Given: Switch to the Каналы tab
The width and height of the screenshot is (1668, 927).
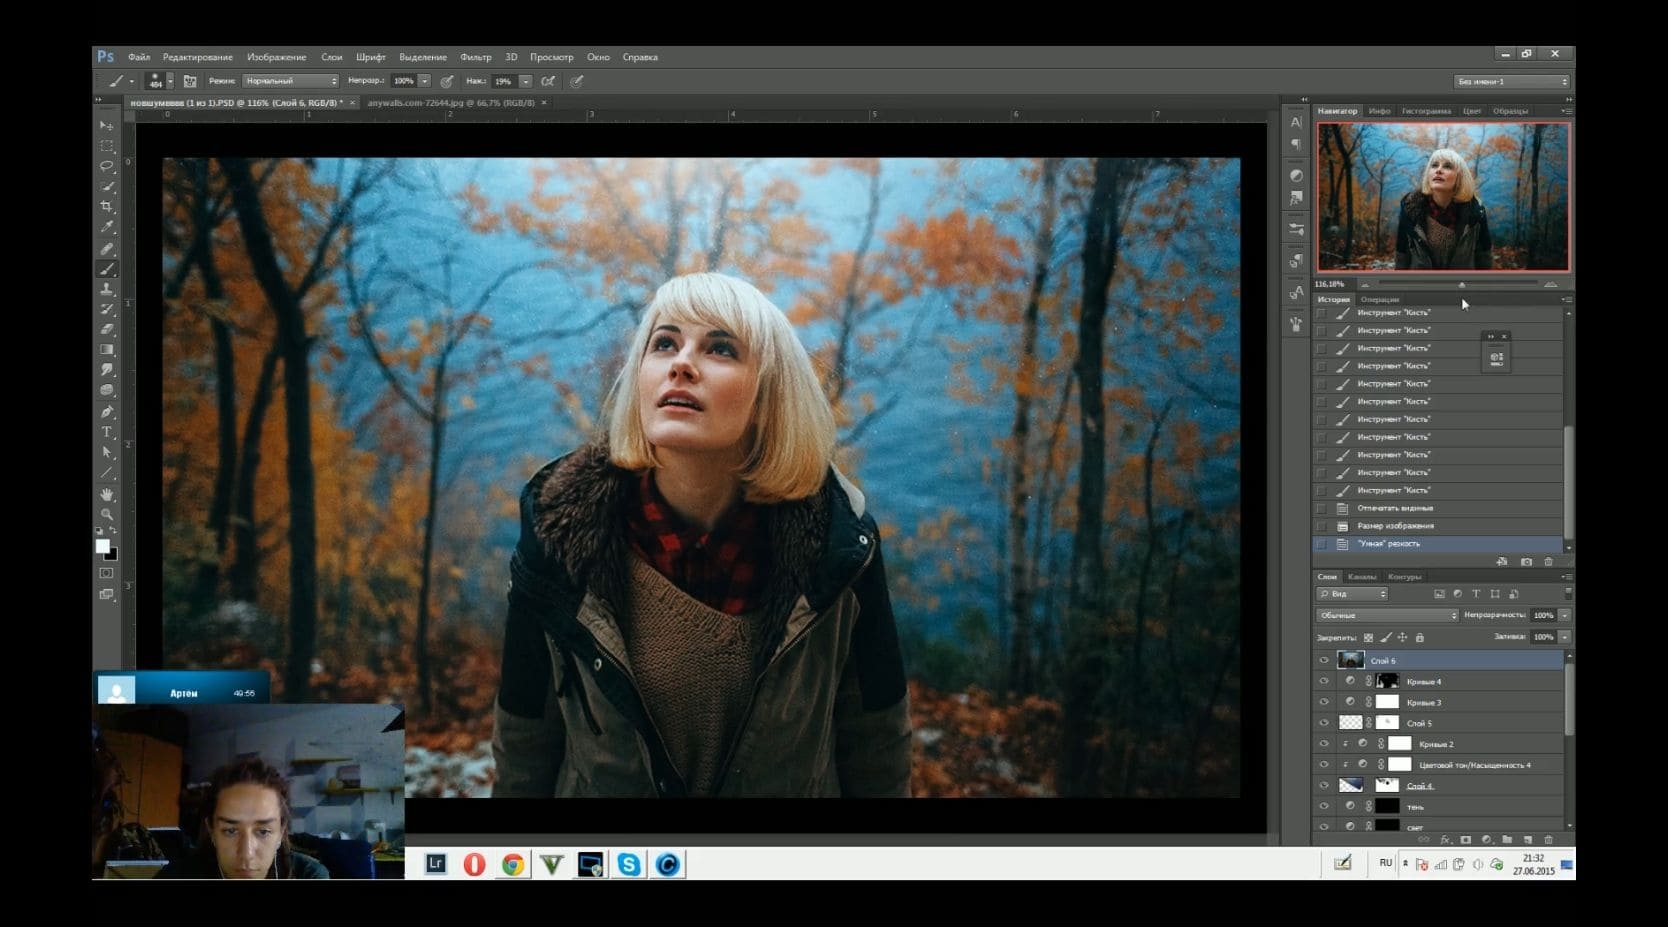Looking at the screenshot, I should pyautogui.click(x=1362, y=577).
